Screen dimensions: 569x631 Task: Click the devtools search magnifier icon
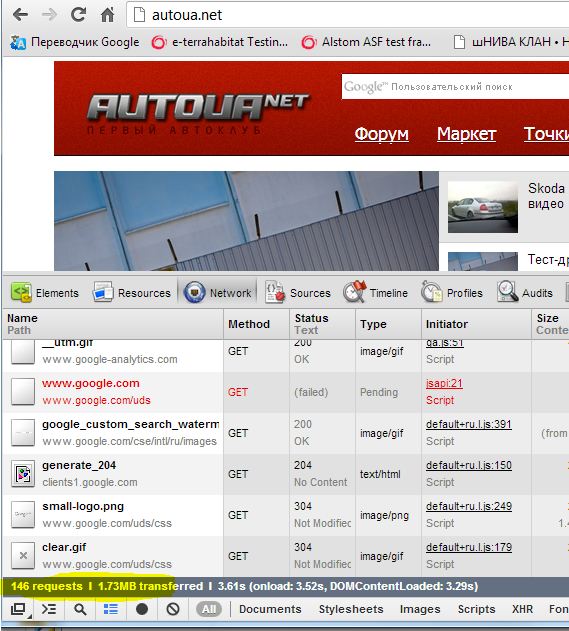80,609
